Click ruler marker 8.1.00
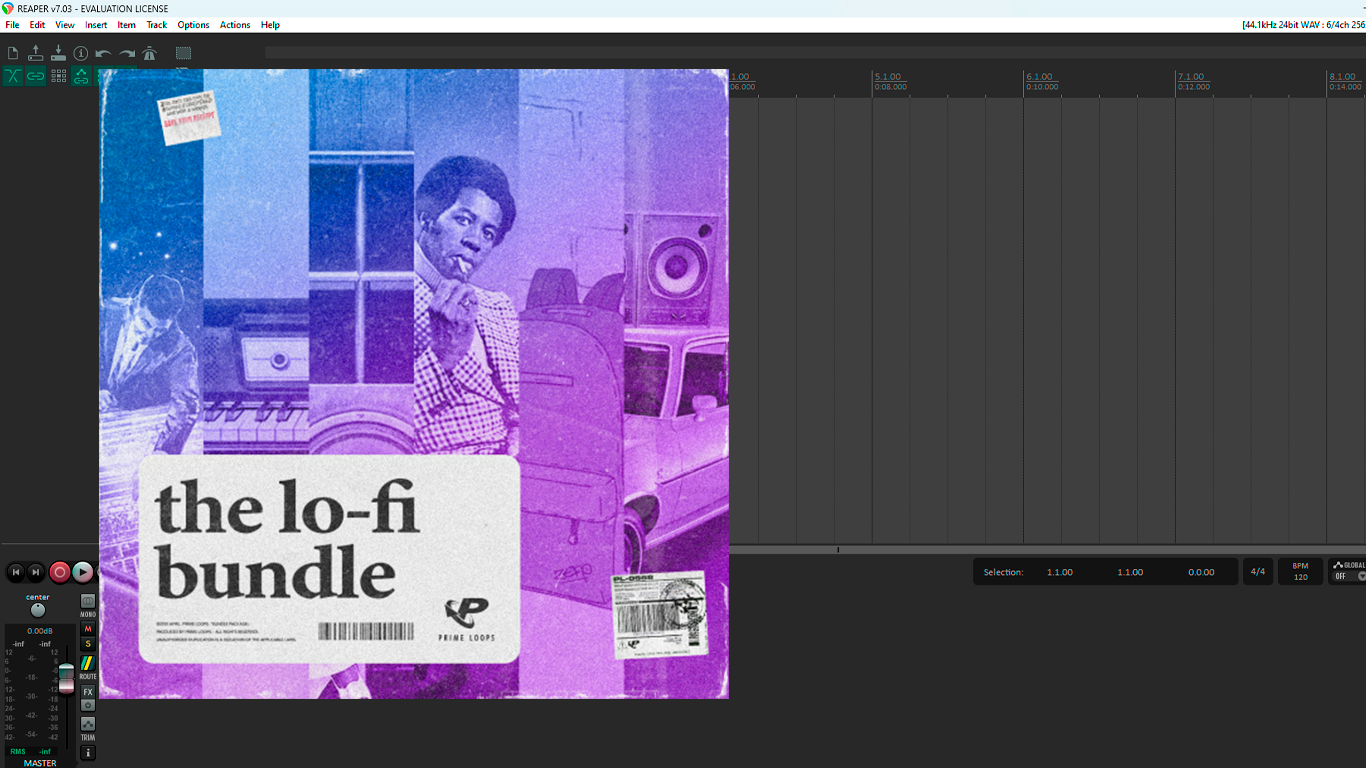 click(1343, 77)
